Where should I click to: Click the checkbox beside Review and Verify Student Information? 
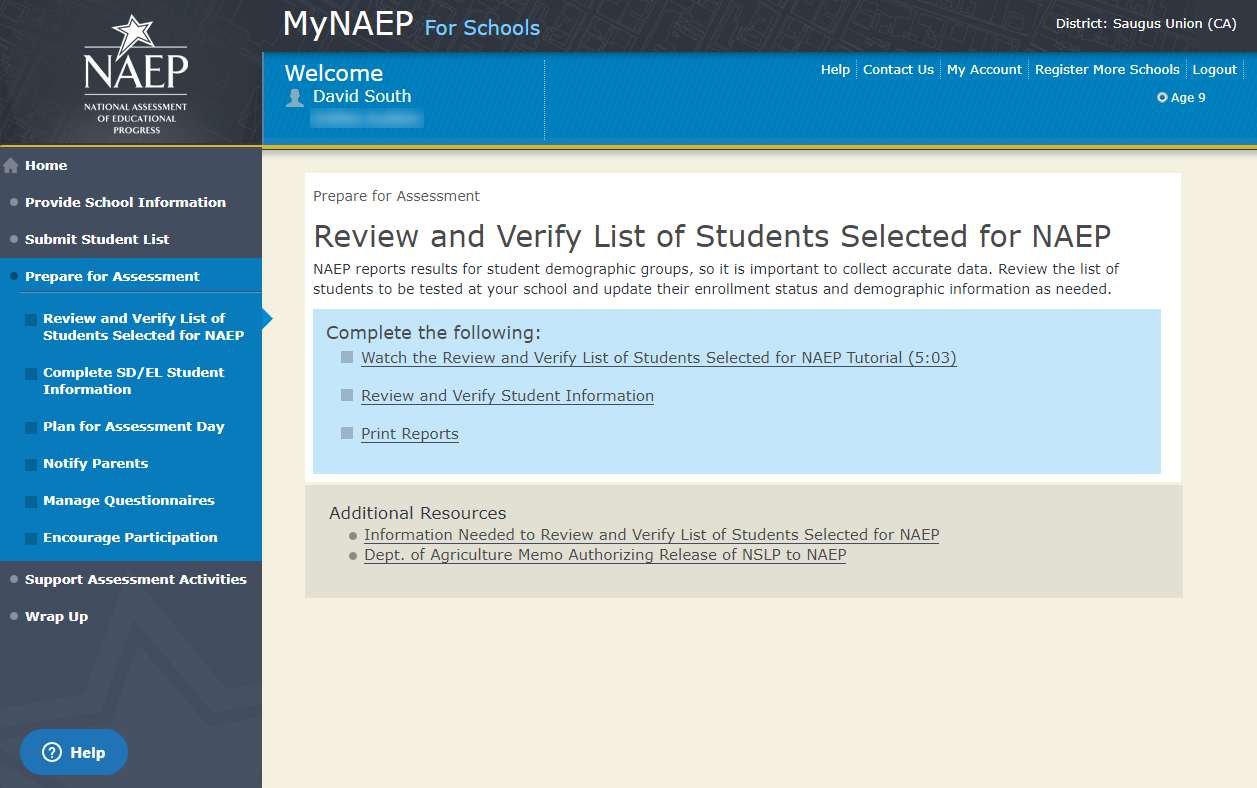(x=347, y=395)
